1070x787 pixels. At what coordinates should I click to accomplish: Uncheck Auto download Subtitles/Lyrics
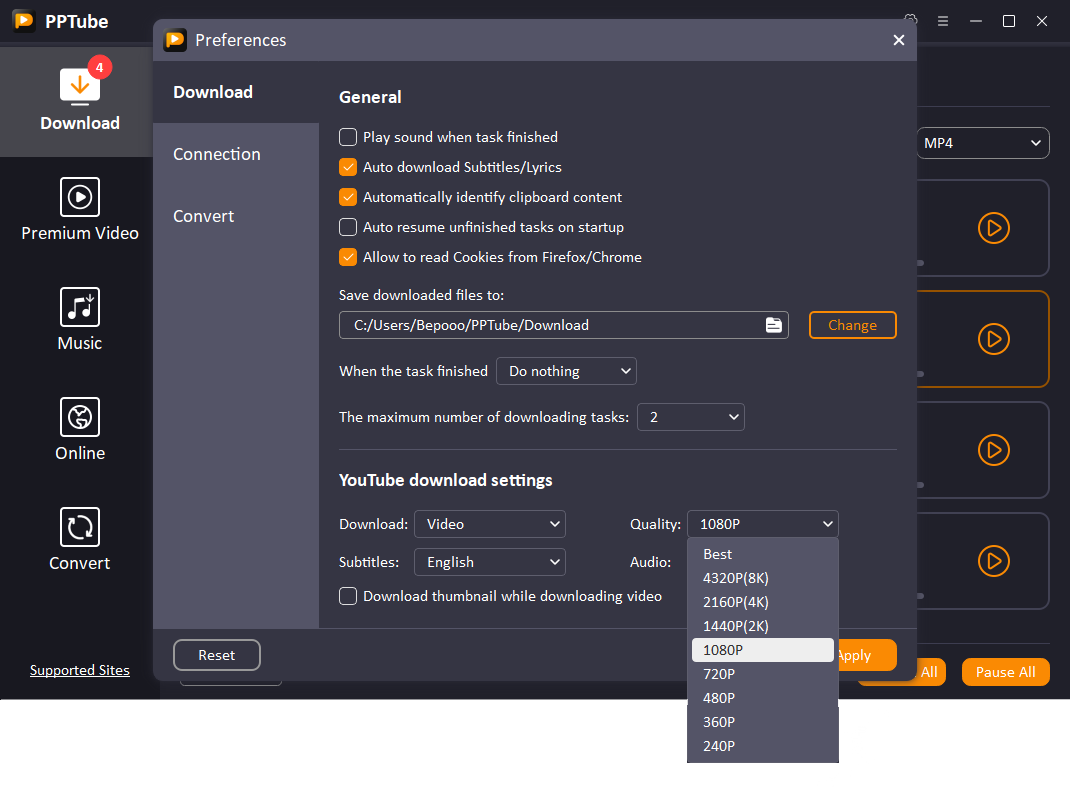pos(348,167)
